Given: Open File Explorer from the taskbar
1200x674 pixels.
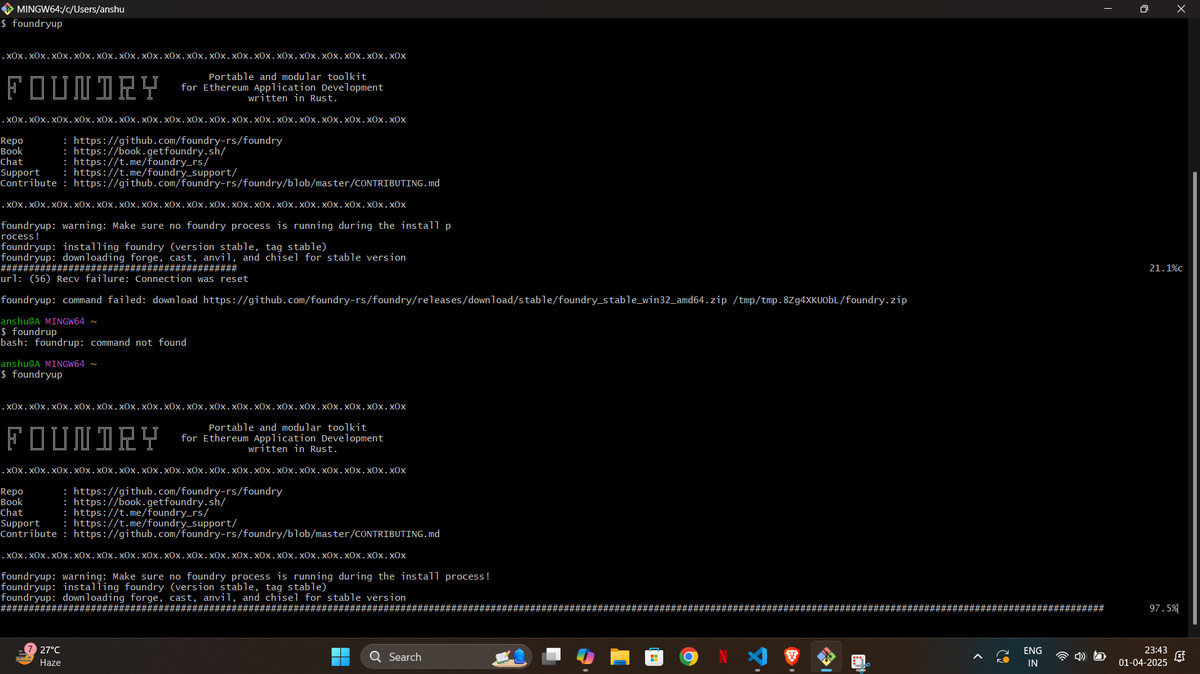Looking at the screenshot, I should coord(619,657).
